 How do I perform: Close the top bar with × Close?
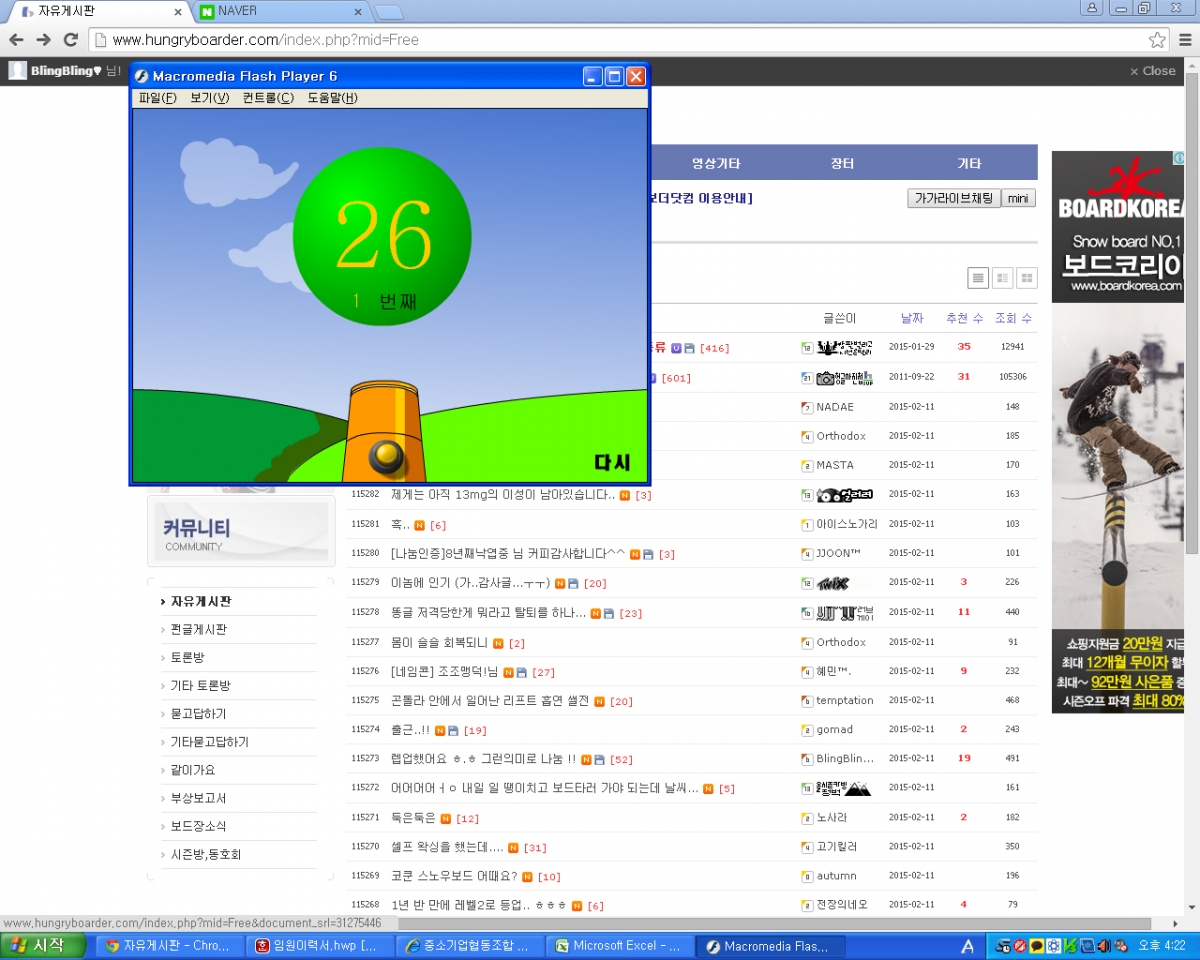pos(1152,71)
